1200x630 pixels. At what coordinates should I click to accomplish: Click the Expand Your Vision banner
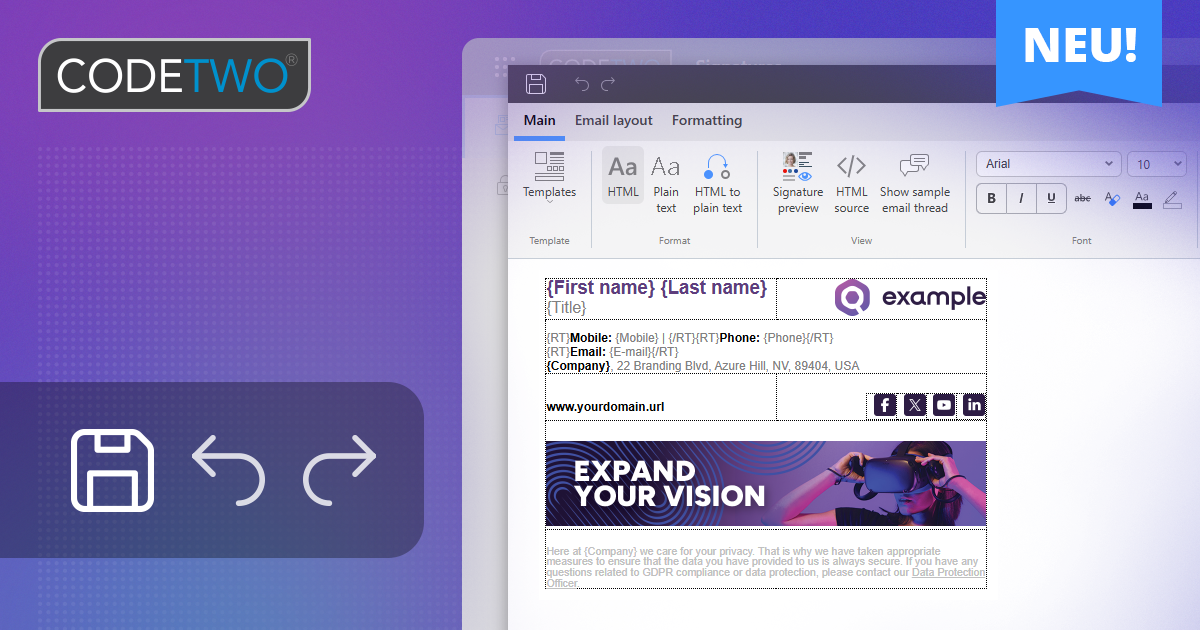766,484
